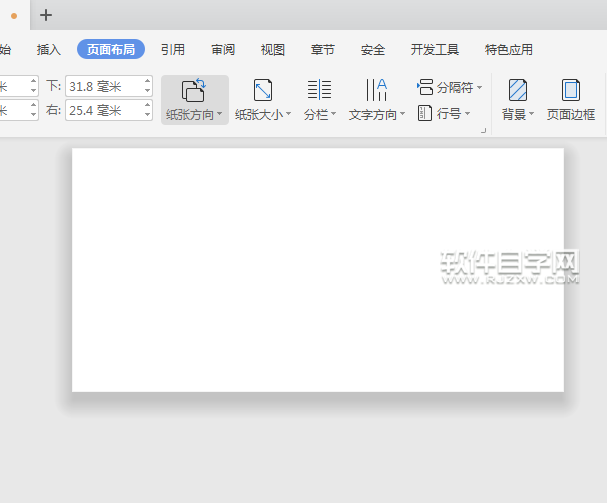The height and width of the screenshot is (503, 607).
Task: Open the 纸张大小 dropdown arrow
Action: pos(289,115)
